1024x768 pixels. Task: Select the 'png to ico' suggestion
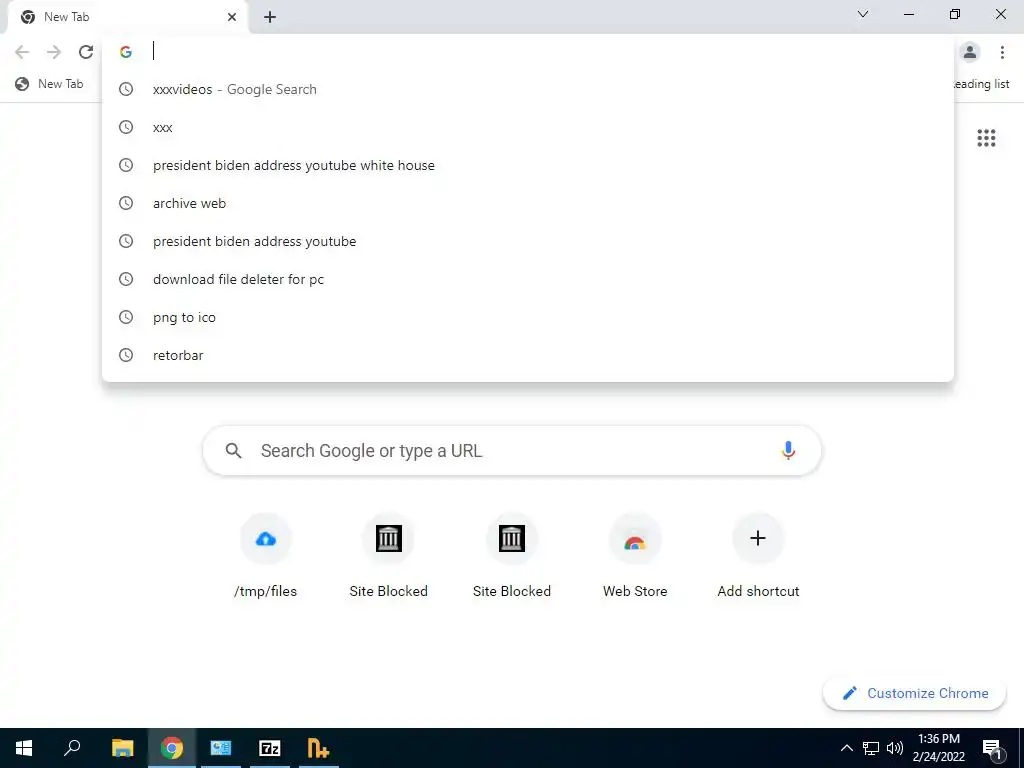point(528,317)
